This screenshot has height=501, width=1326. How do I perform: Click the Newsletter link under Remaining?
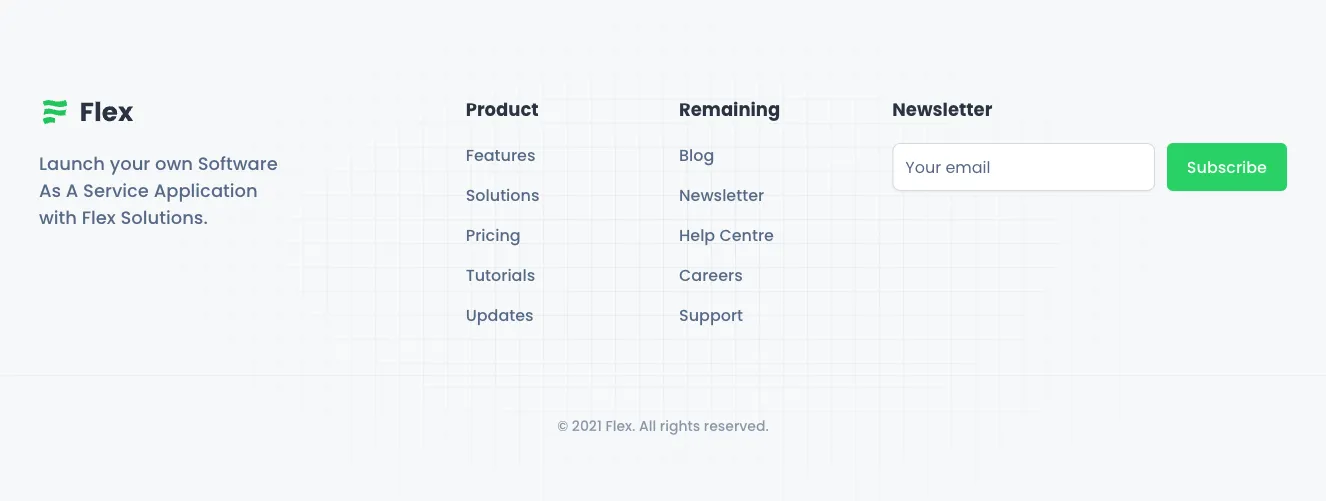point(721,196)
